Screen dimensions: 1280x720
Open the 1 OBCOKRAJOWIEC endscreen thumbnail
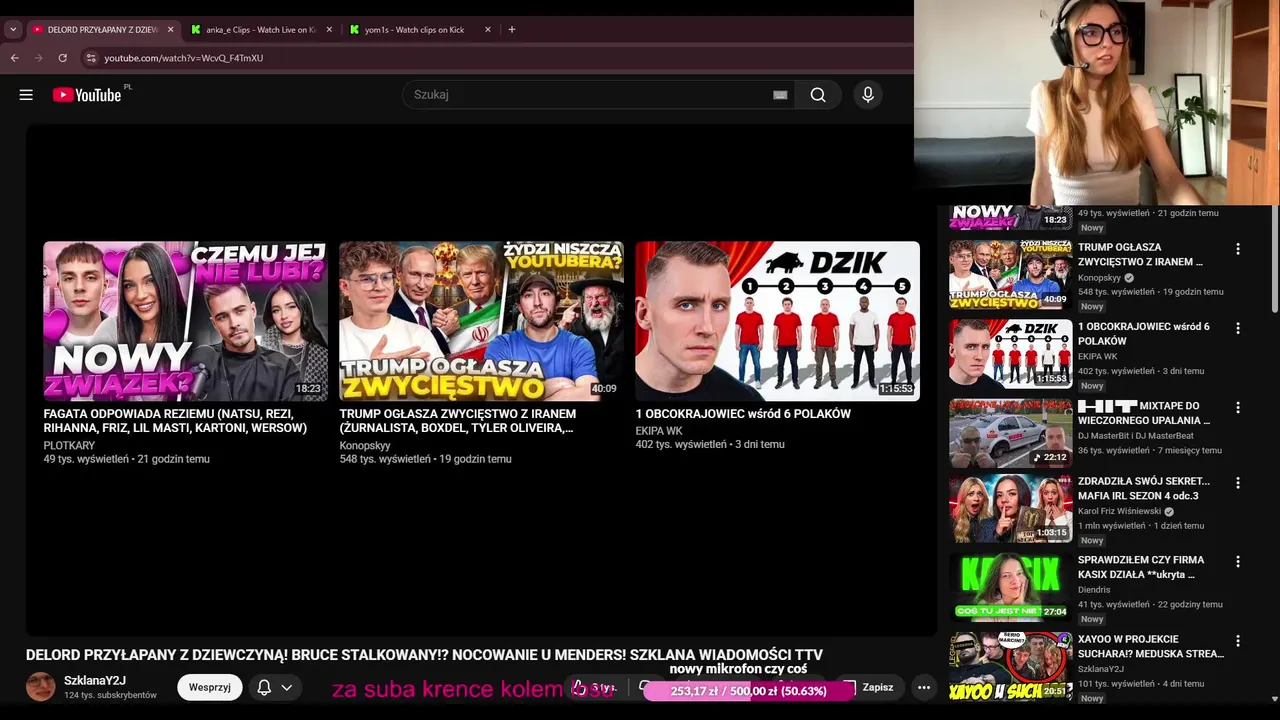[777, 321]
